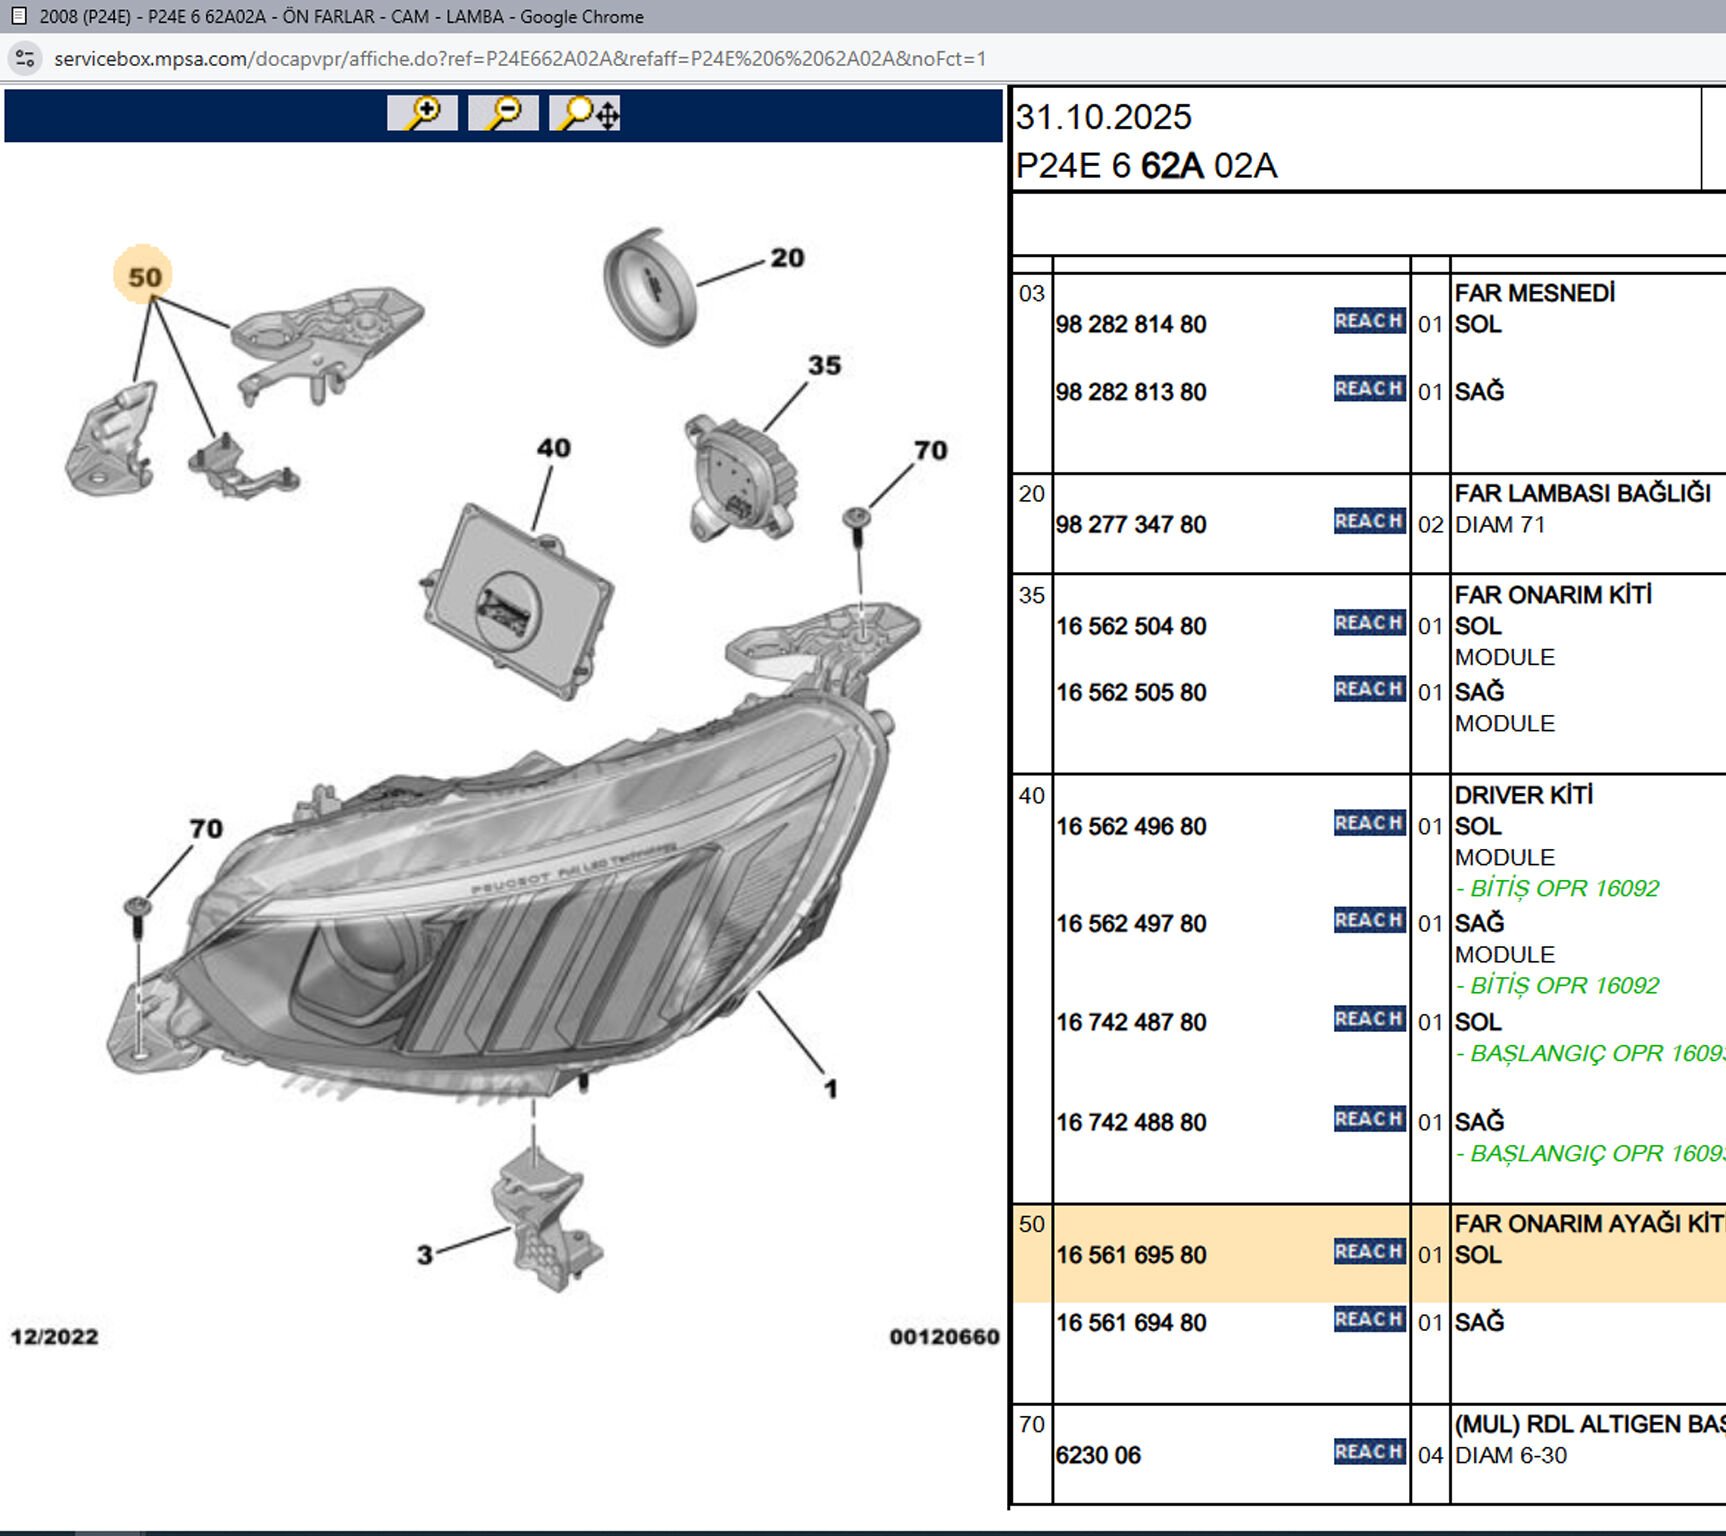Click REACH badge for part 6230 06
The image size is (1726, 1536).
click(x=1369, y=1452)
